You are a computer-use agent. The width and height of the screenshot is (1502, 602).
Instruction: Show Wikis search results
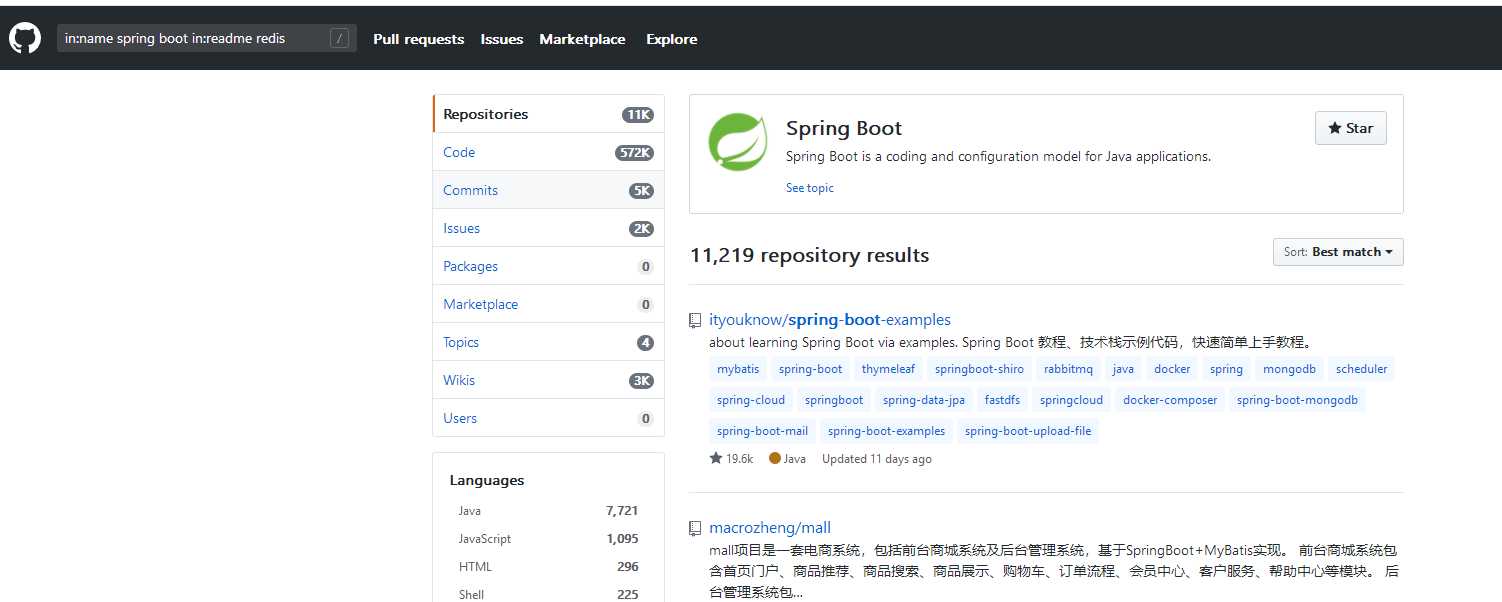pos(548,380)
